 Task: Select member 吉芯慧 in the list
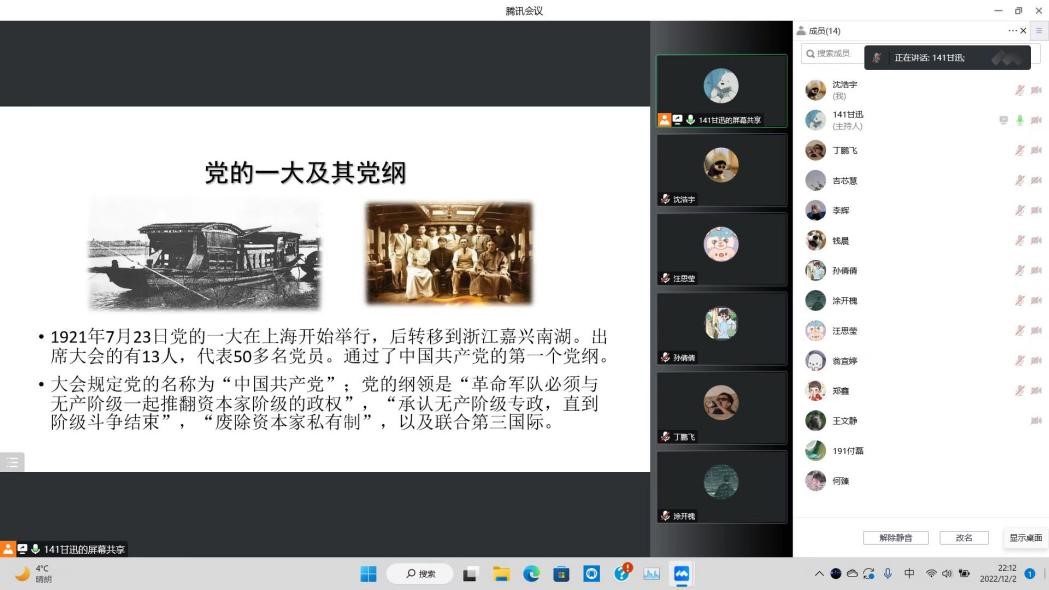(921, 180)
